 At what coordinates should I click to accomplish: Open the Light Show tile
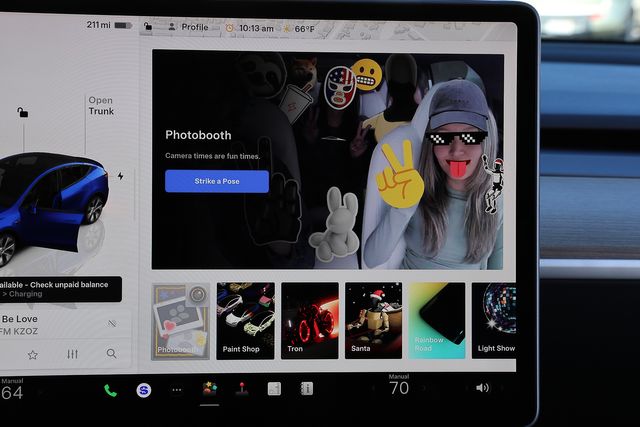(x=497, y=320)
